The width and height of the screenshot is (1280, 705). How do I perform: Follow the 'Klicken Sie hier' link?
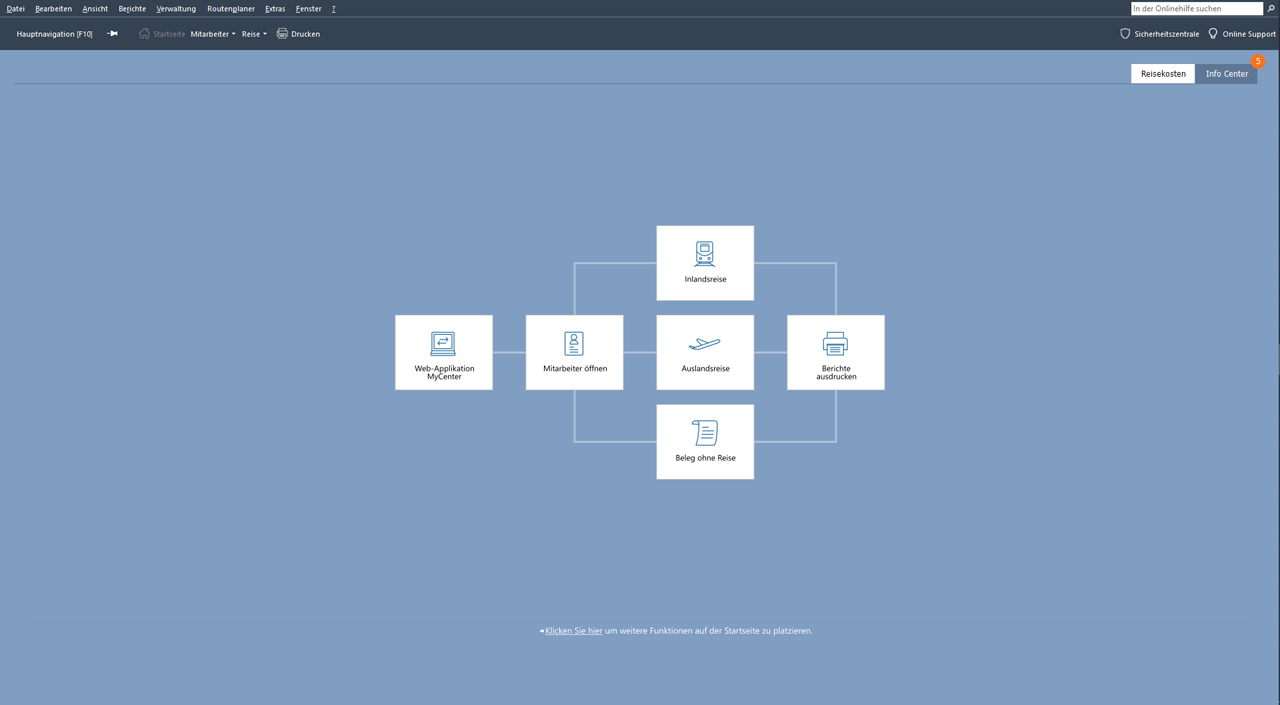pos(573,631)
